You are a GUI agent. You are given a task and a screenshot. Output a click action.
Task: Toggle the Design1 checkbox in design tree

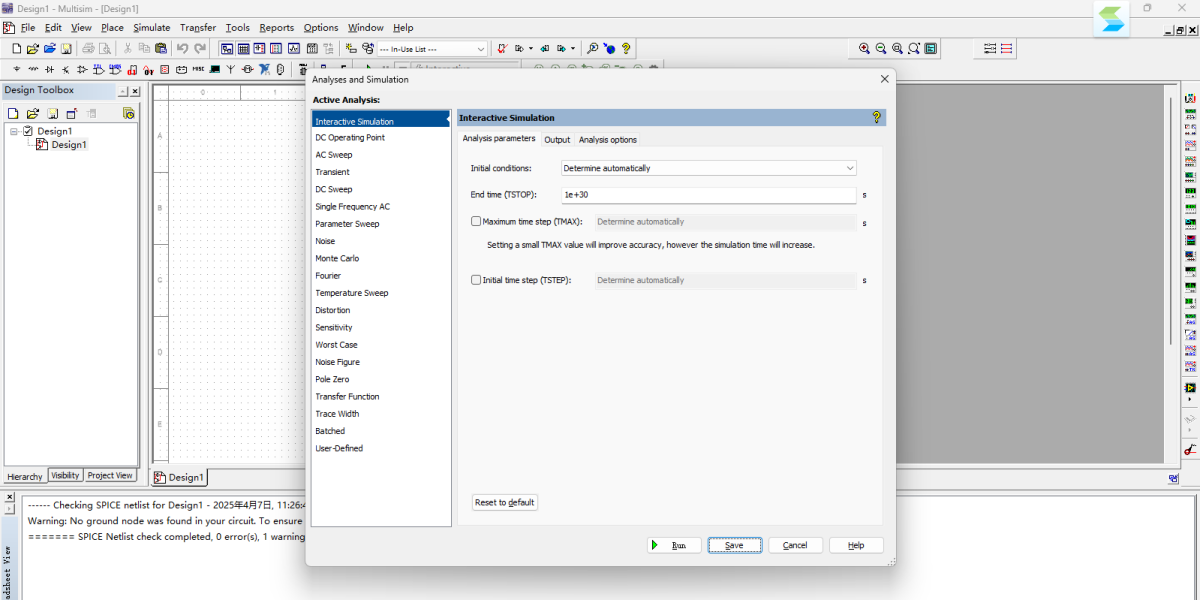[28, 131]
